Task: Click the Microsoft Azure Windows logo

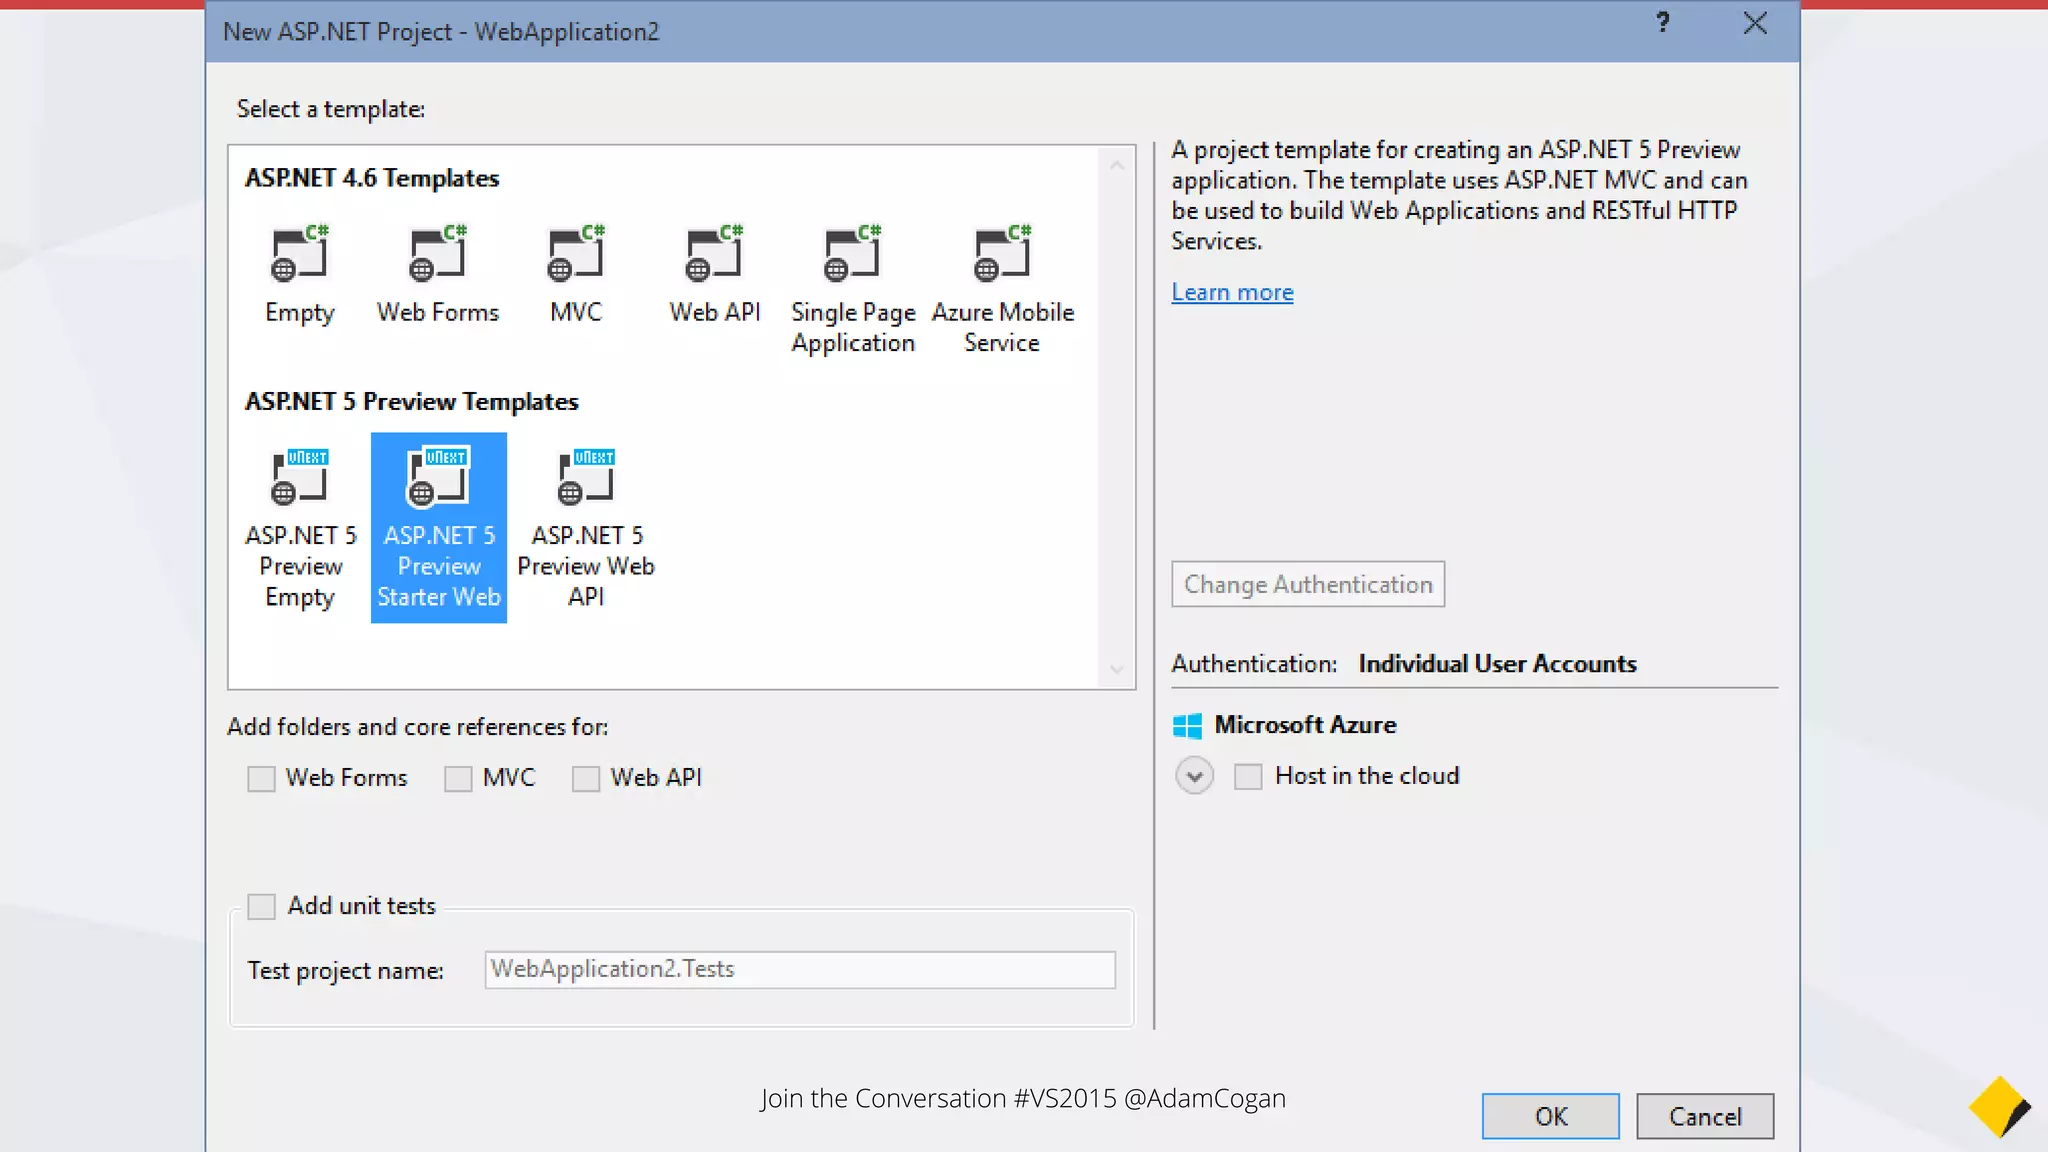Action: [x=1187, y=726]
